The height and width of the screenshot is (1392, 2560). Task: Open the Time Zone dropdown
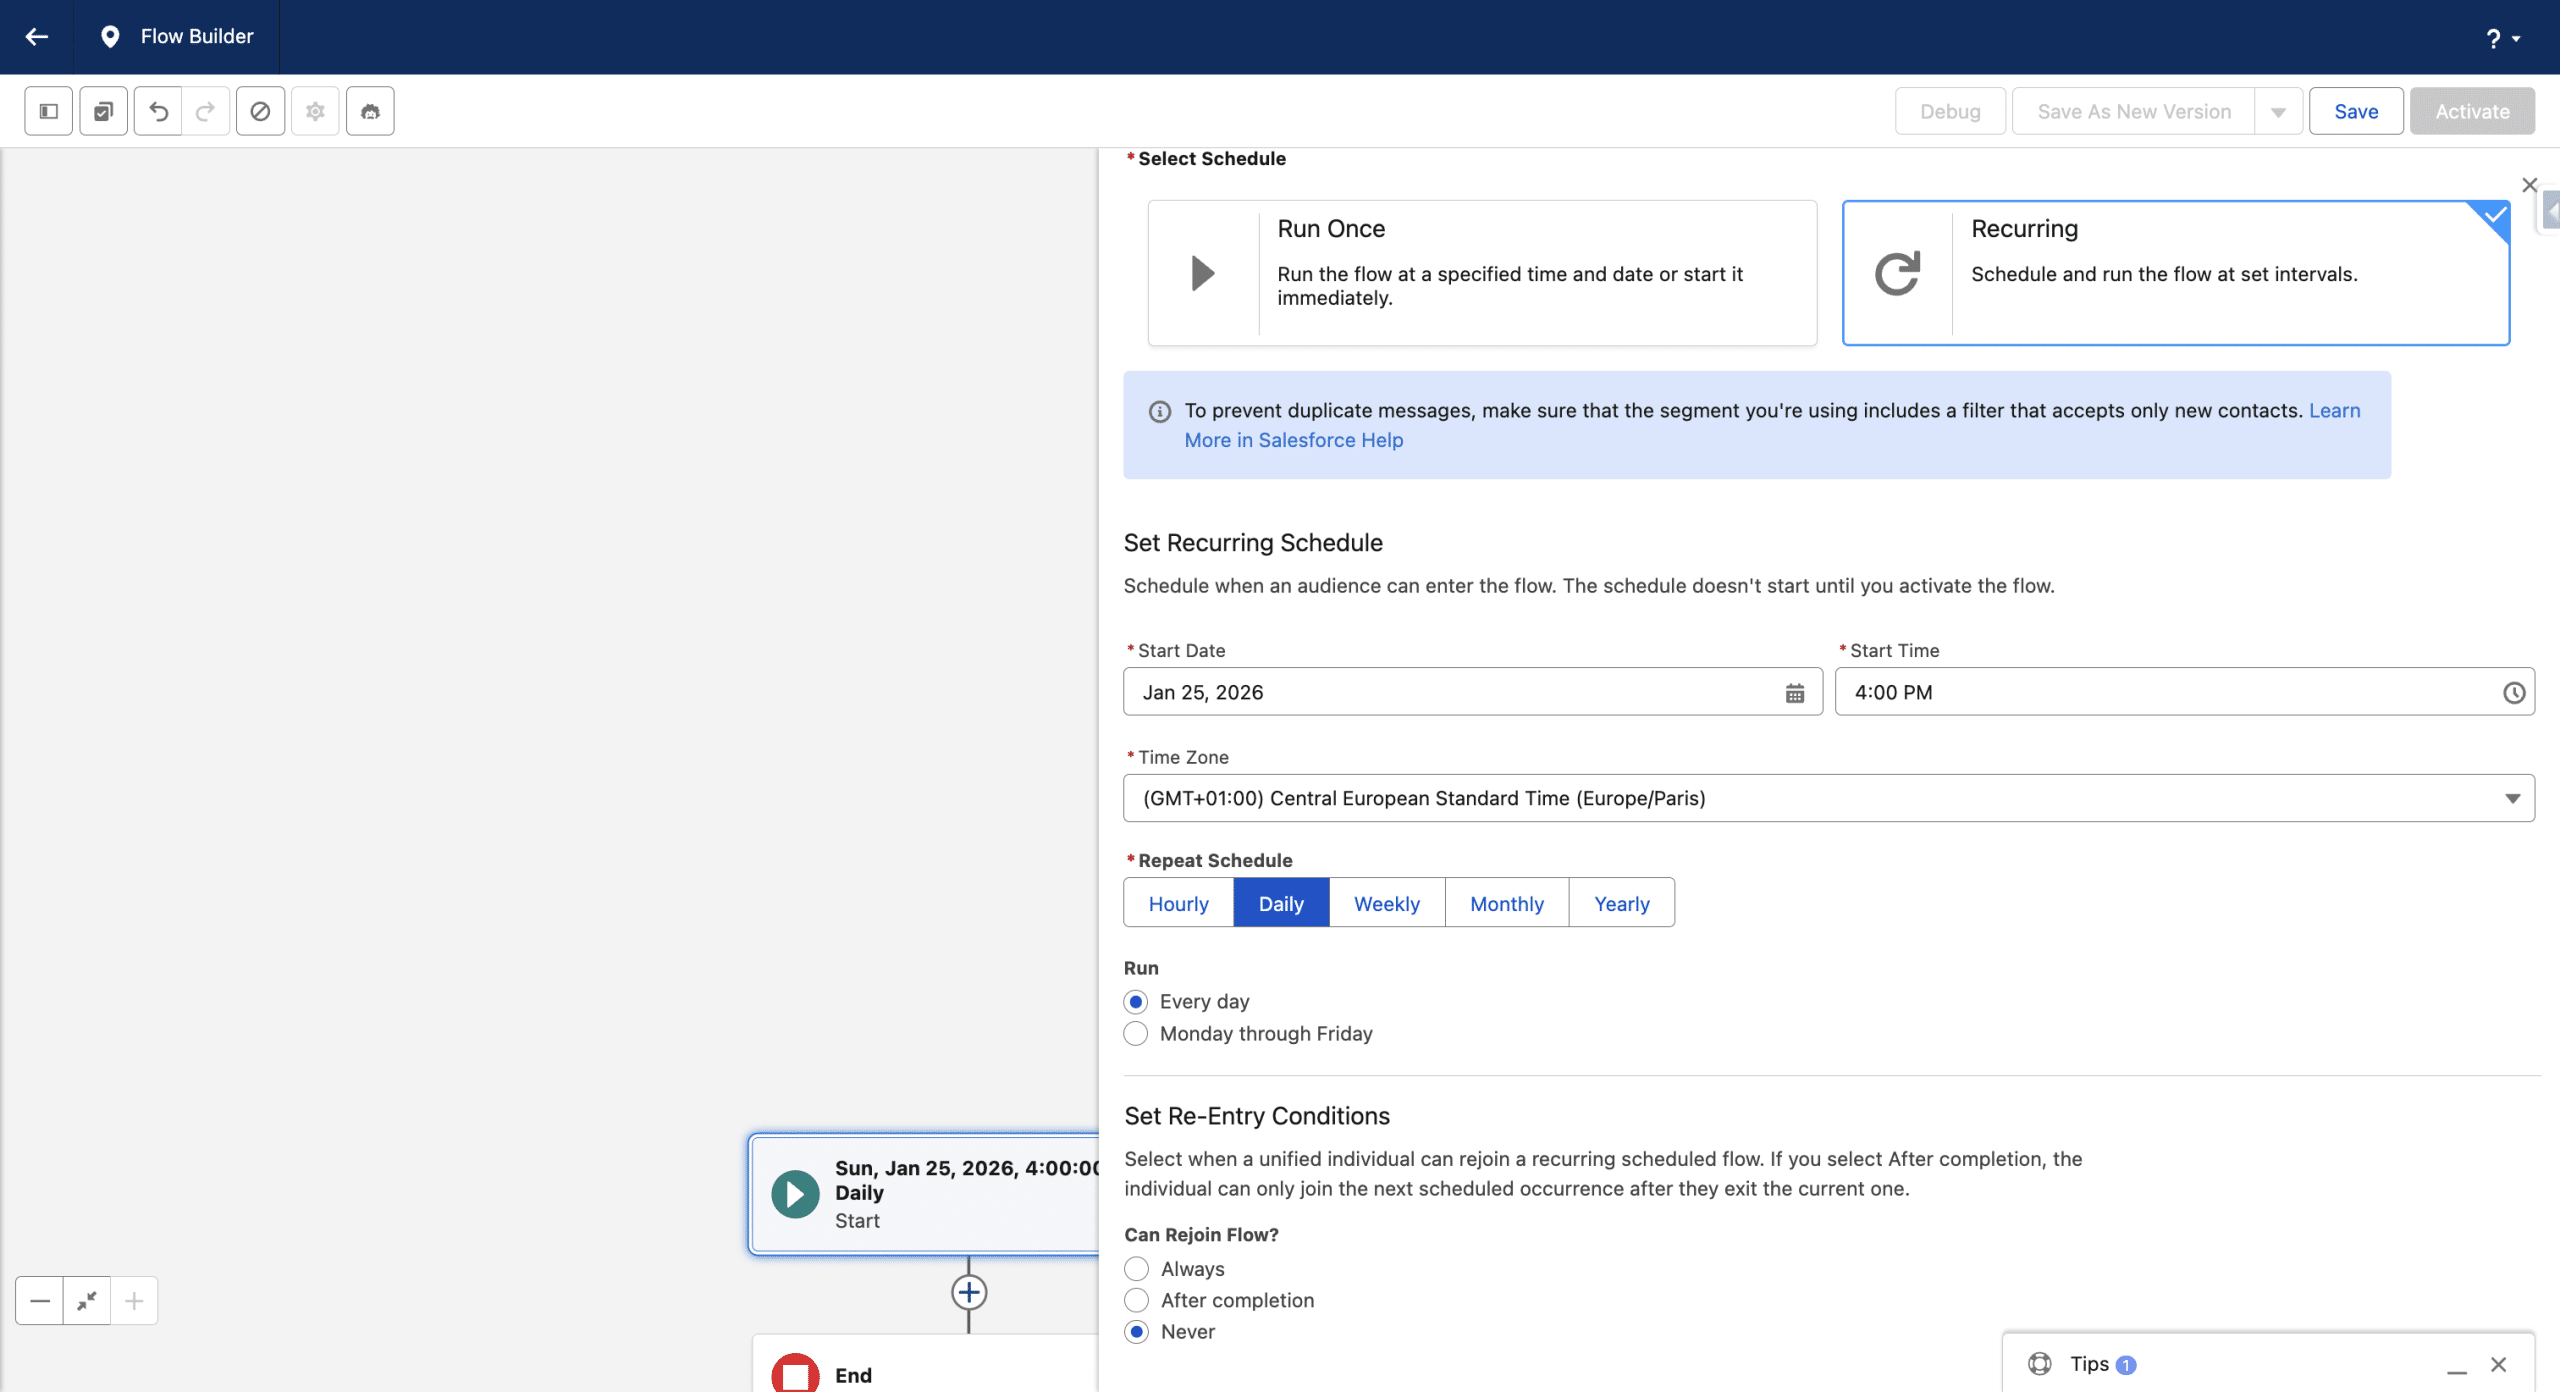coord(1828,799)
